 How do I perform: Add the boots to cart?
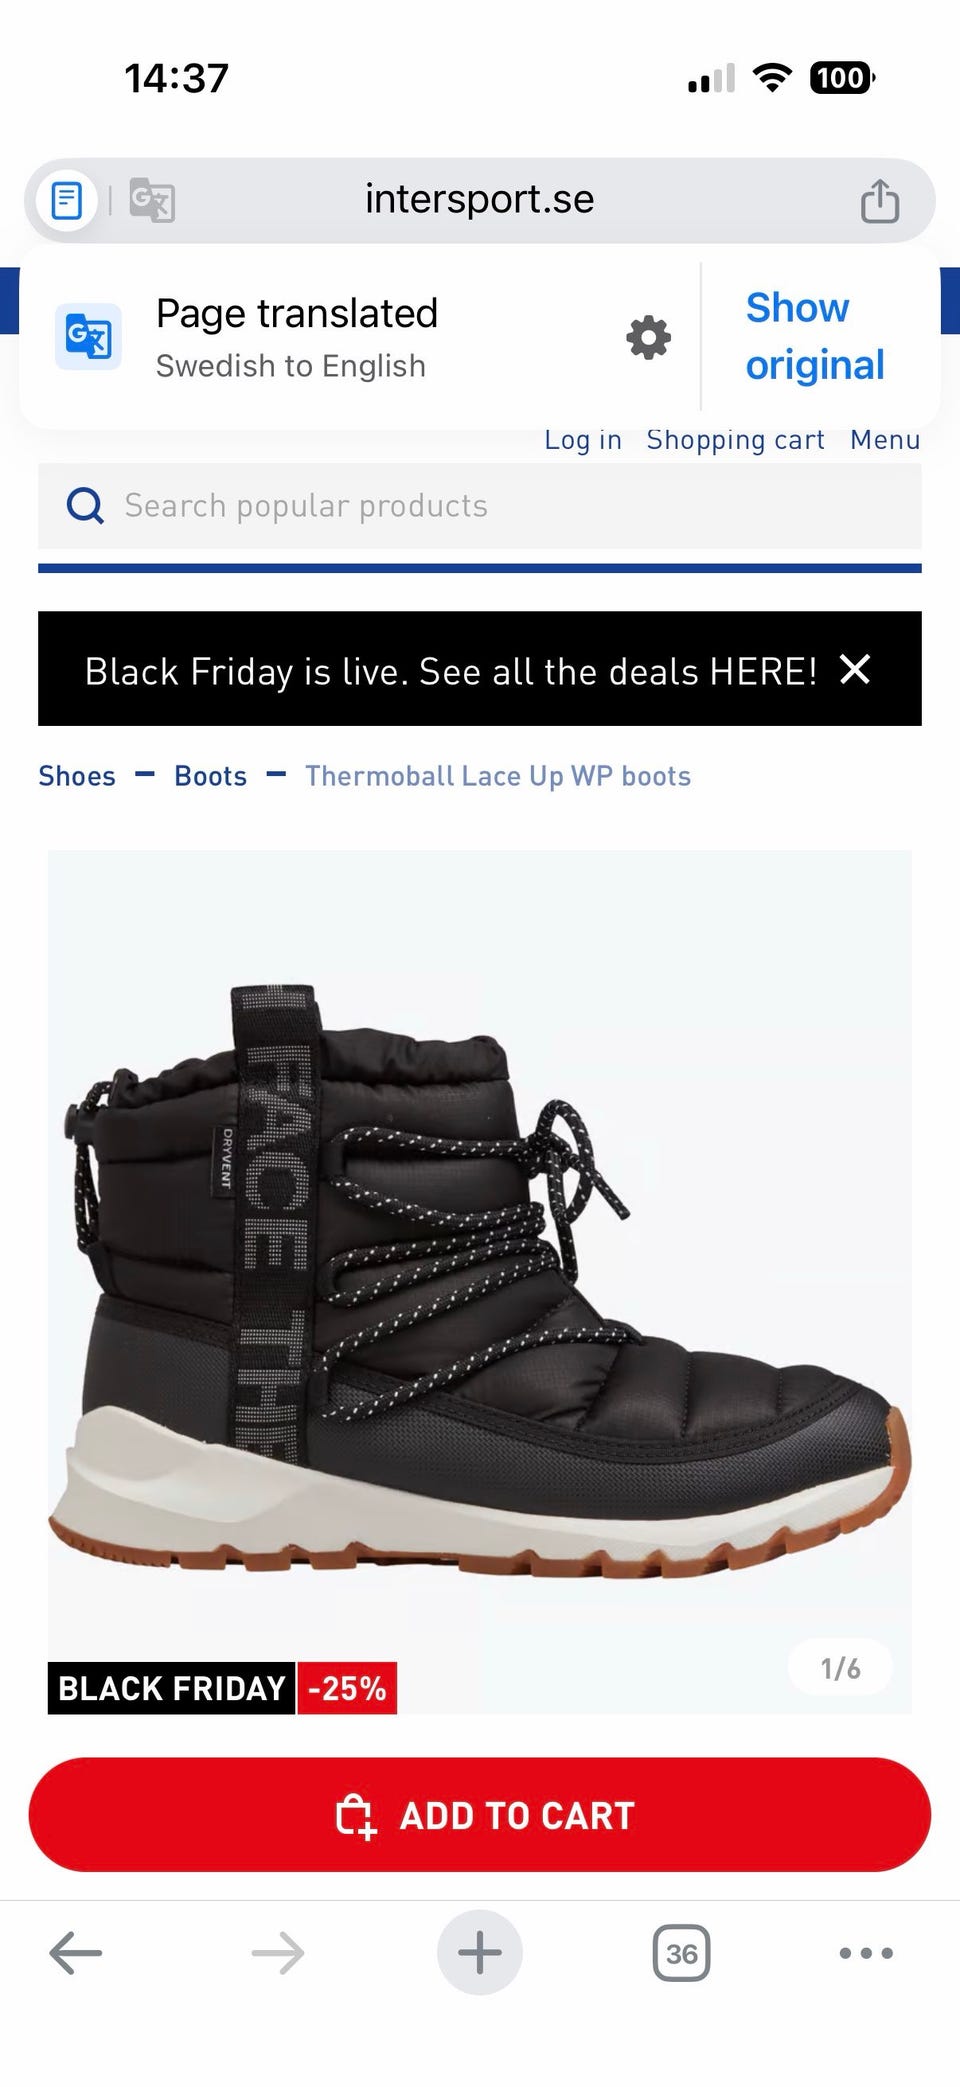click(x=480, y=1815)
